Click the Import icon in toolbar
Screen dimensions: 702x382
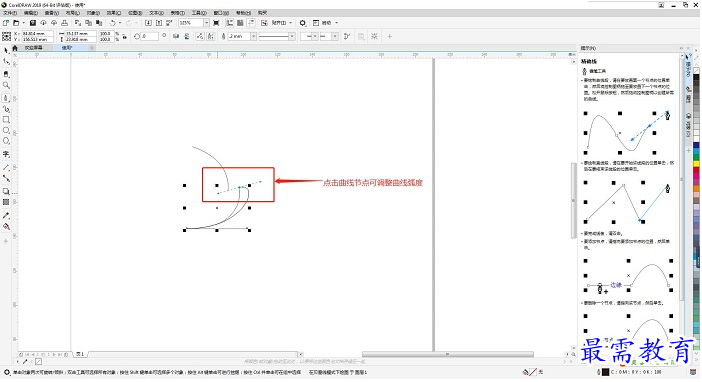pyautogui.click(x=148, y=23)
